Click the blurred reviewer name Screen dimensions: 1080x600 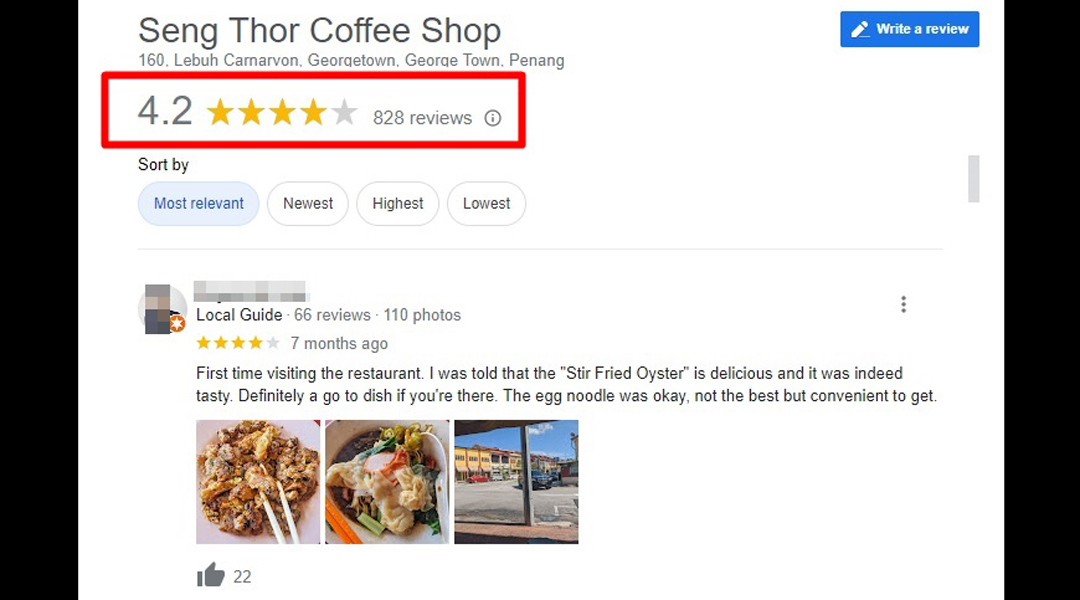(x=251, y=291)
